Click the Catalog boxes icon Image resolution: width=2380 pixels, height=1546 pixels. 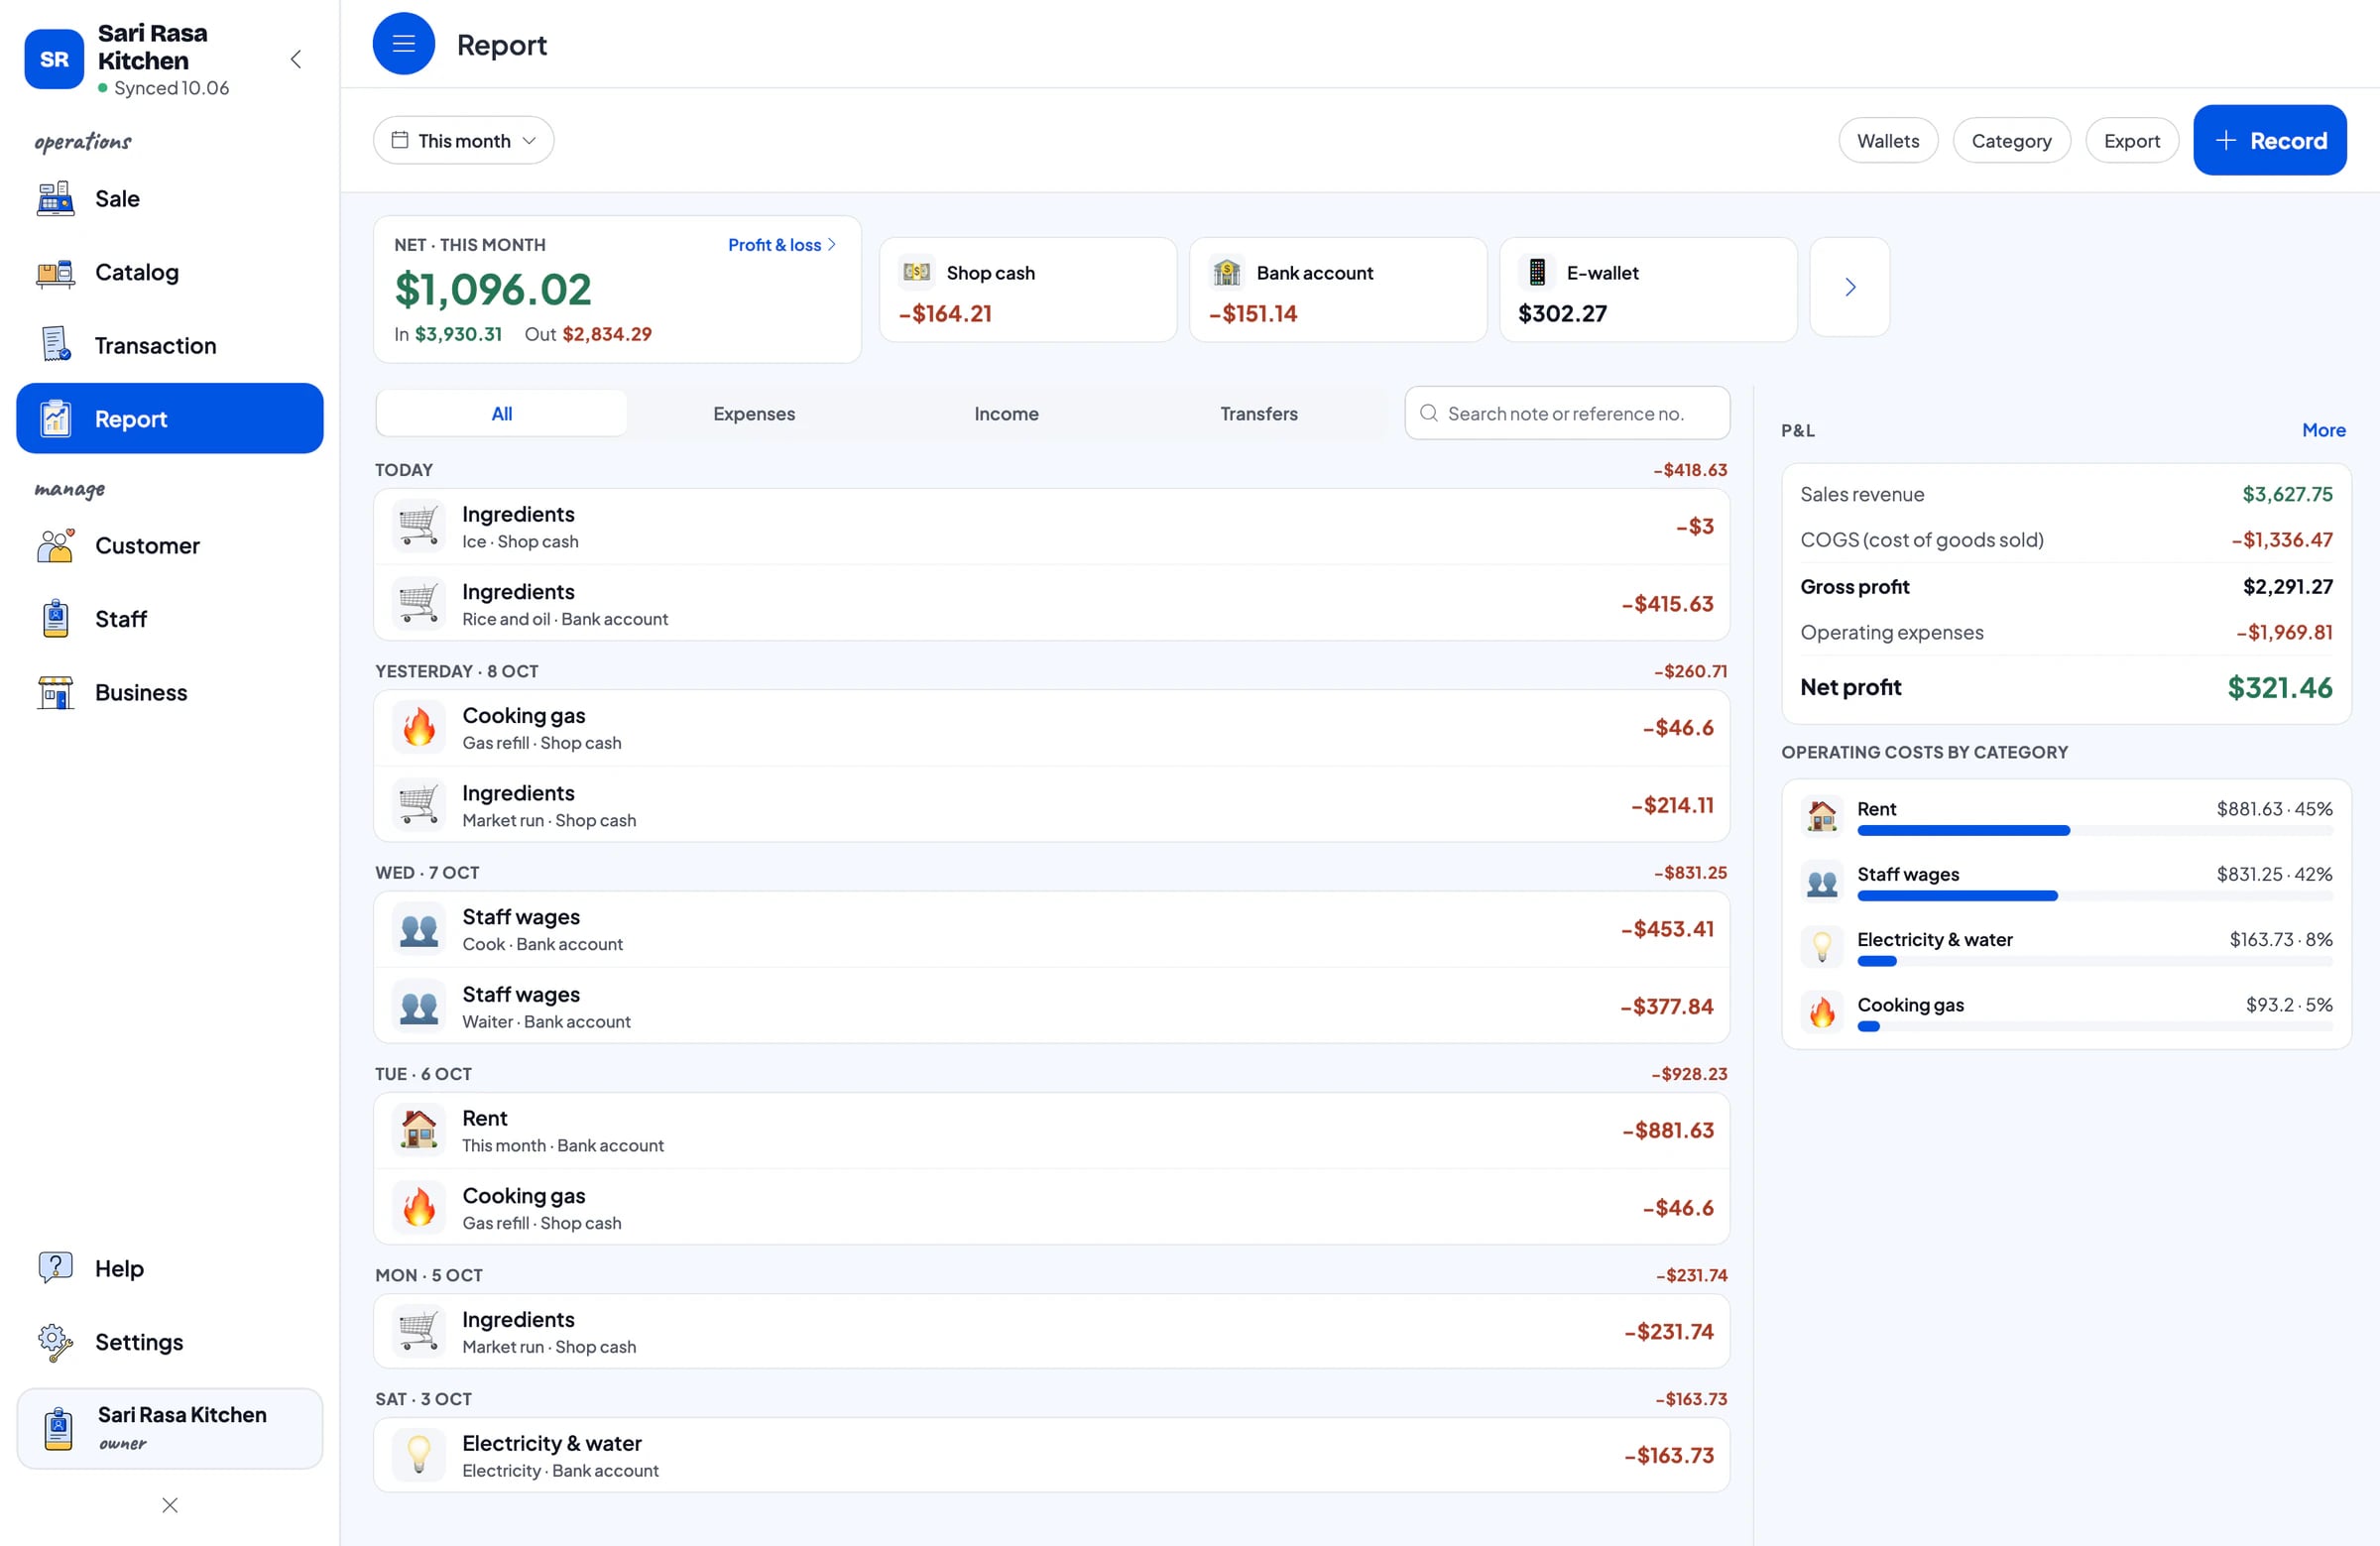tap(56, 272)
